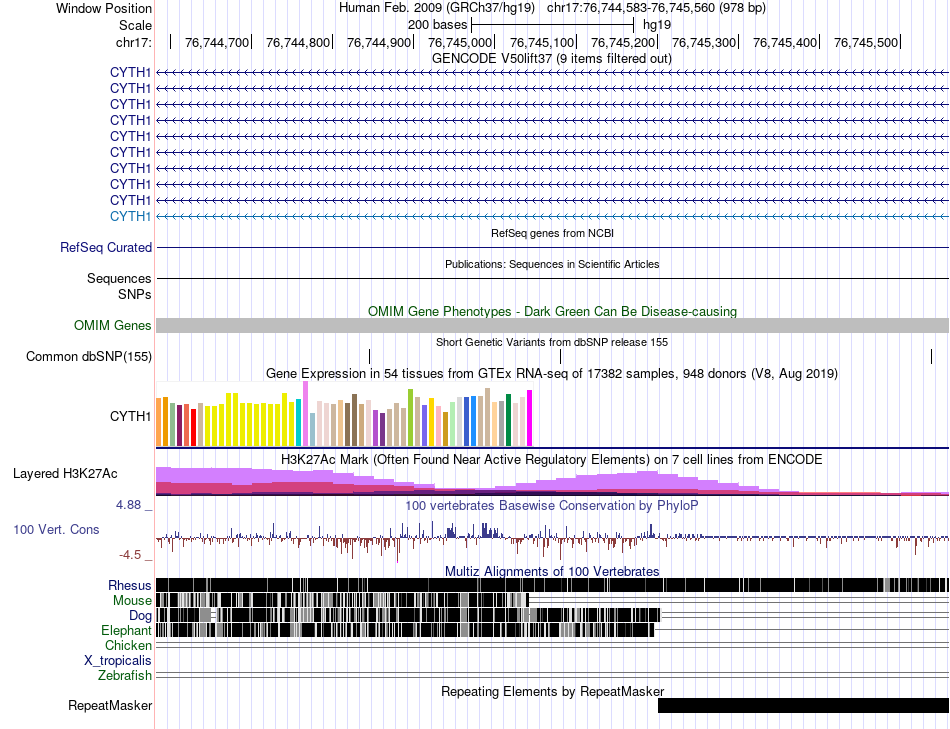
Task: Click the 76,745,100 ruler coordinate
Action: [x=542, y=42]
